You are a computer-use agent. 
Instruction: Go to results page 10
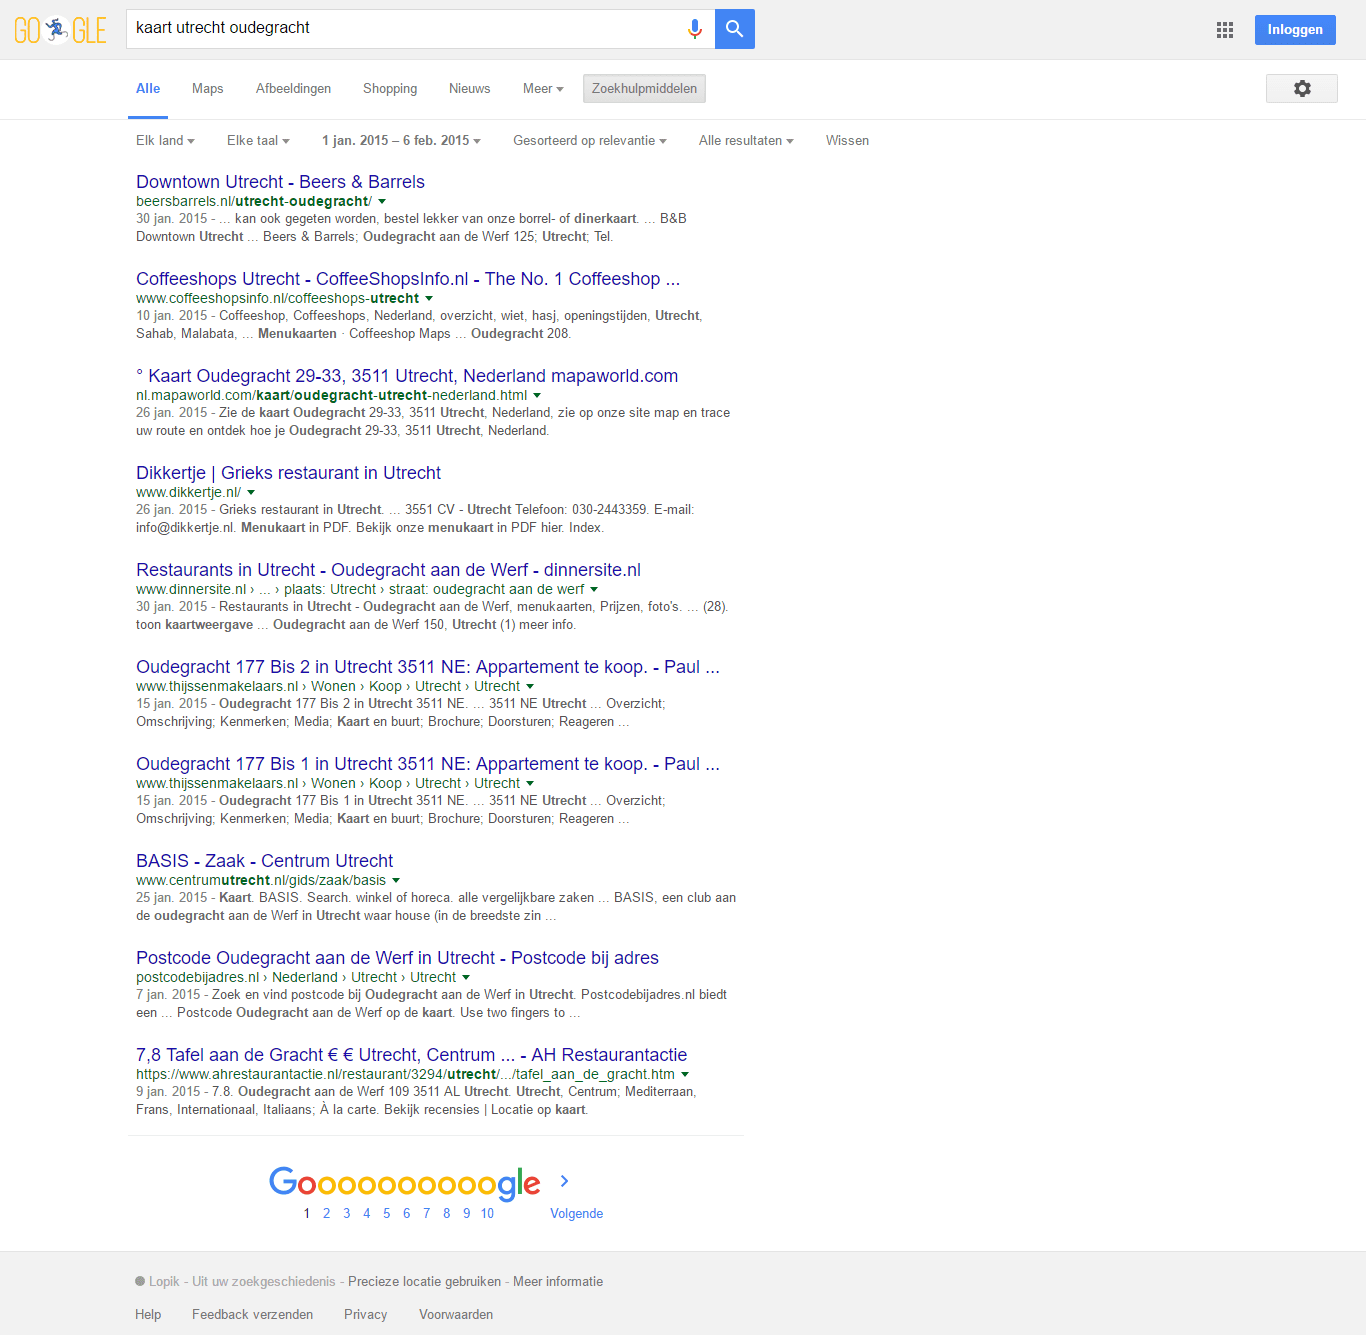point(487,1213)
